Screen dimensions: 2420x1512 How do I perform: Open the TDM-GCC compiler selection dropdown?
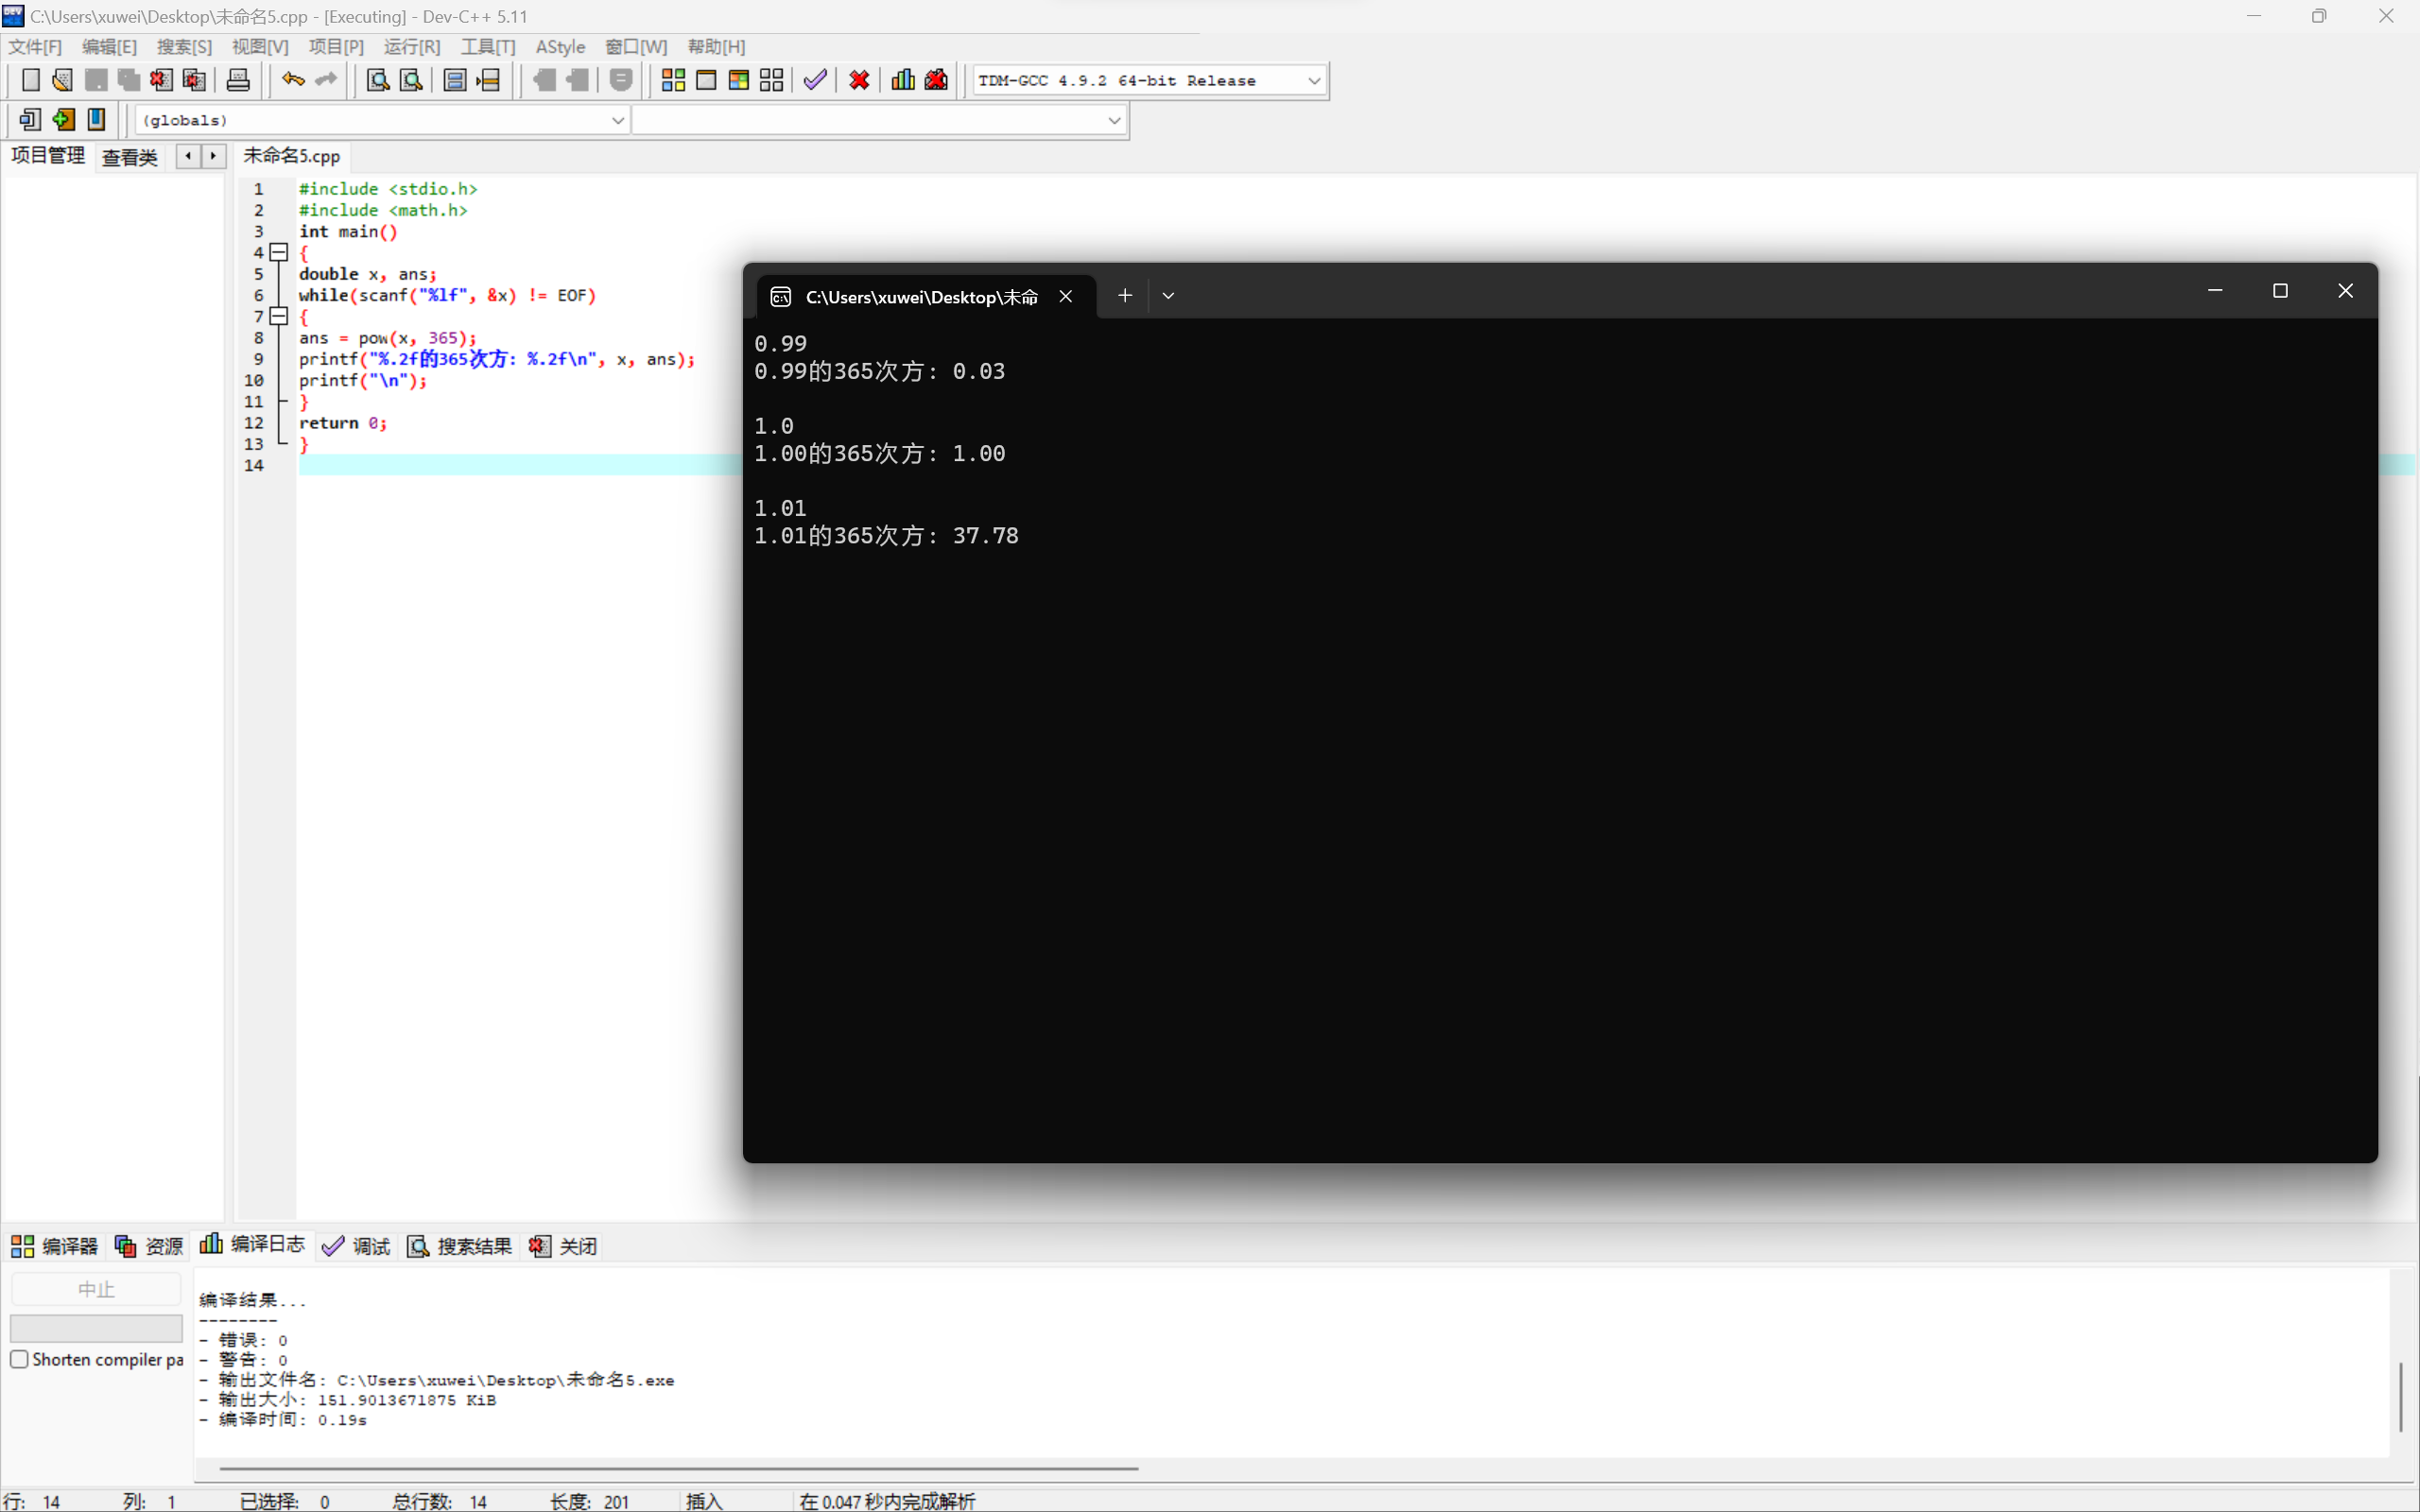click(1314, 81)
